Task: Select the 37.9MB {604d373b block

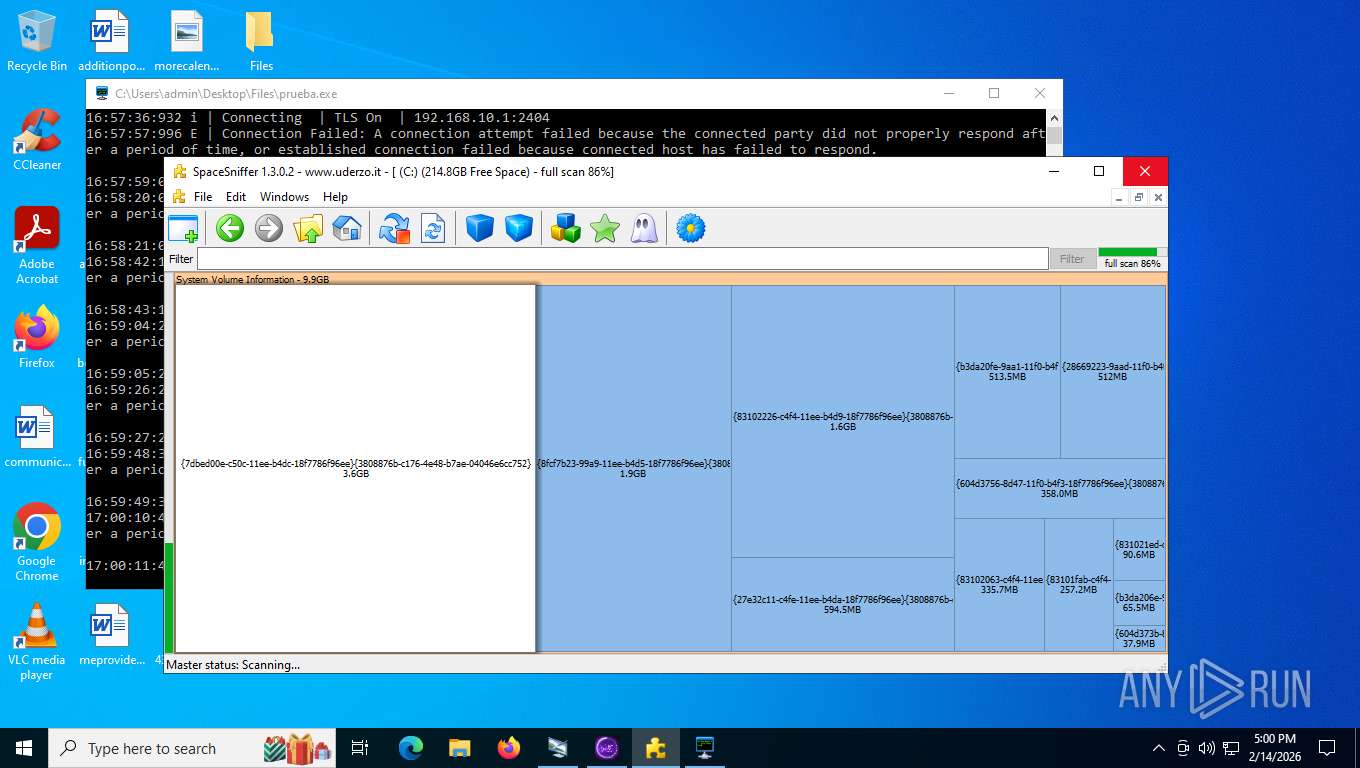Action: coord(1139,639)
